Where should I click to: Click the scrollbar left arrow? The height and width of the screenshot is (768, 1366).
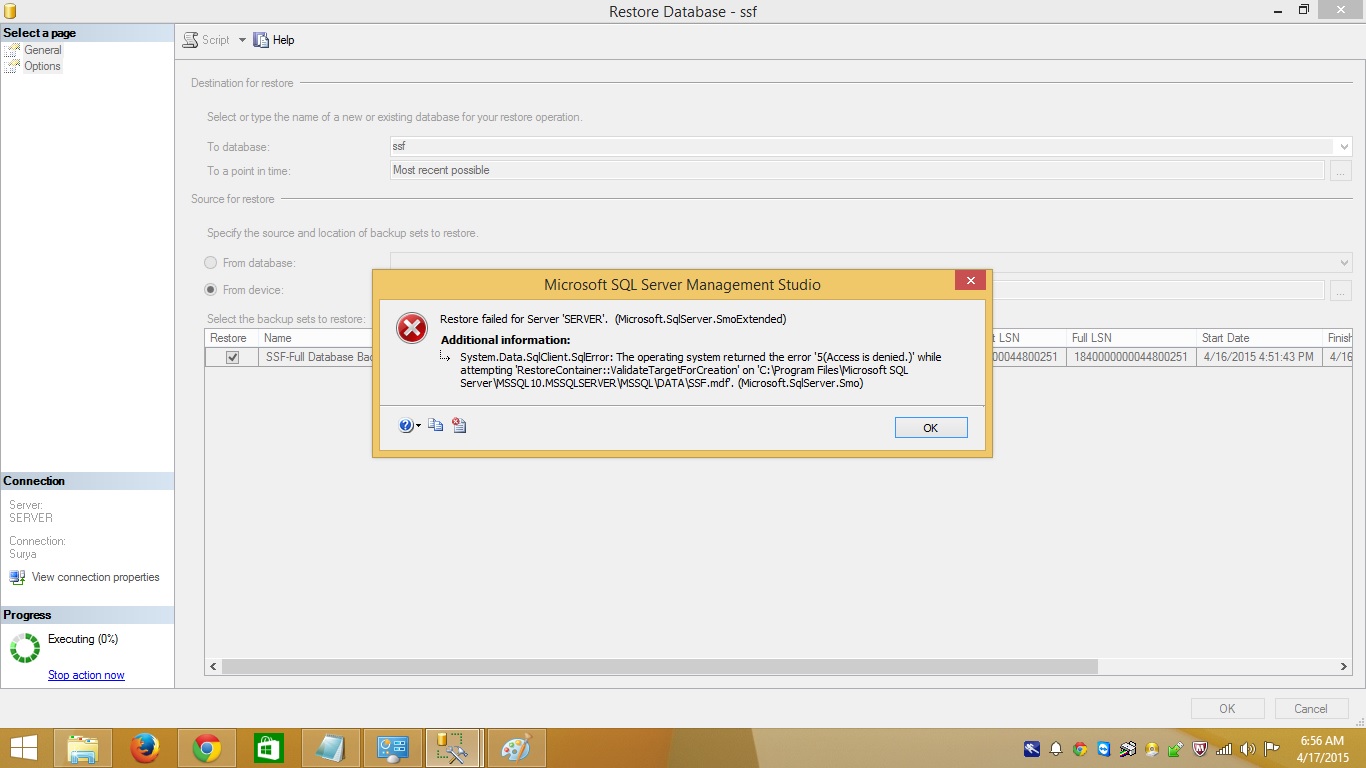point(213,666)
